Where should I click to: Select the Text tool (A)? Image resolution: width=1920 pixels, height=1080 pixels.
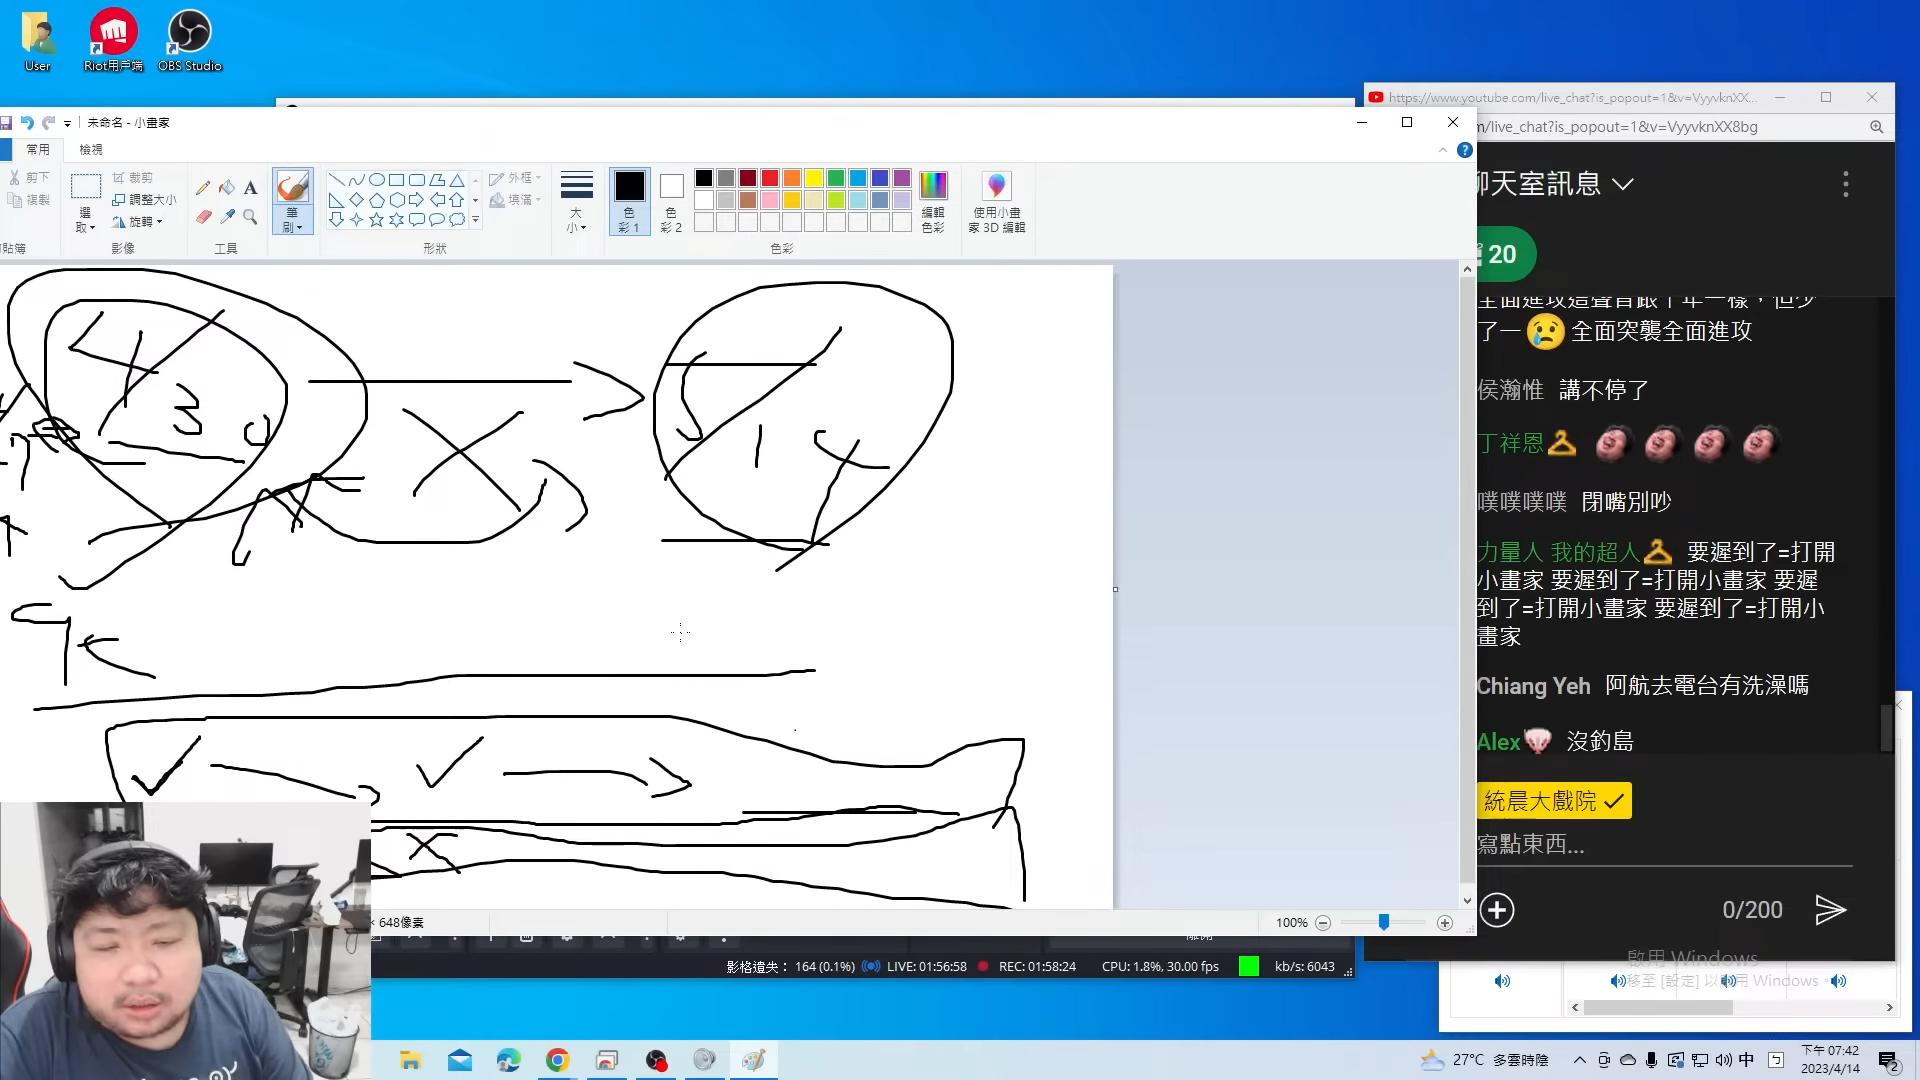click(250, 188)
